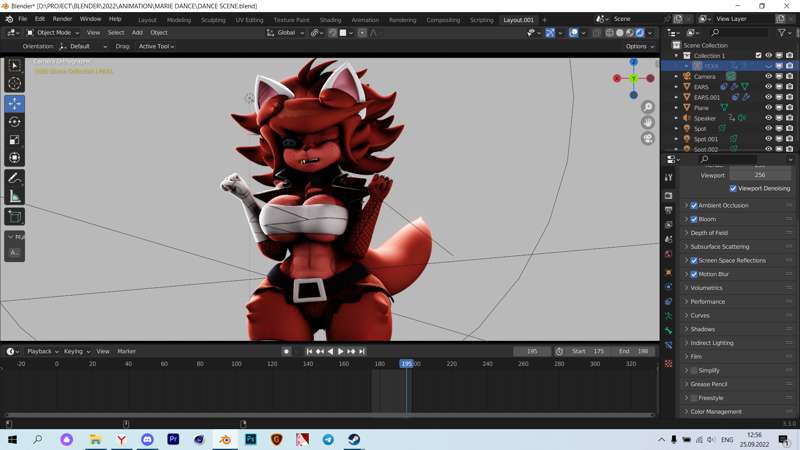Open the Output properties tab

point(669,210)
